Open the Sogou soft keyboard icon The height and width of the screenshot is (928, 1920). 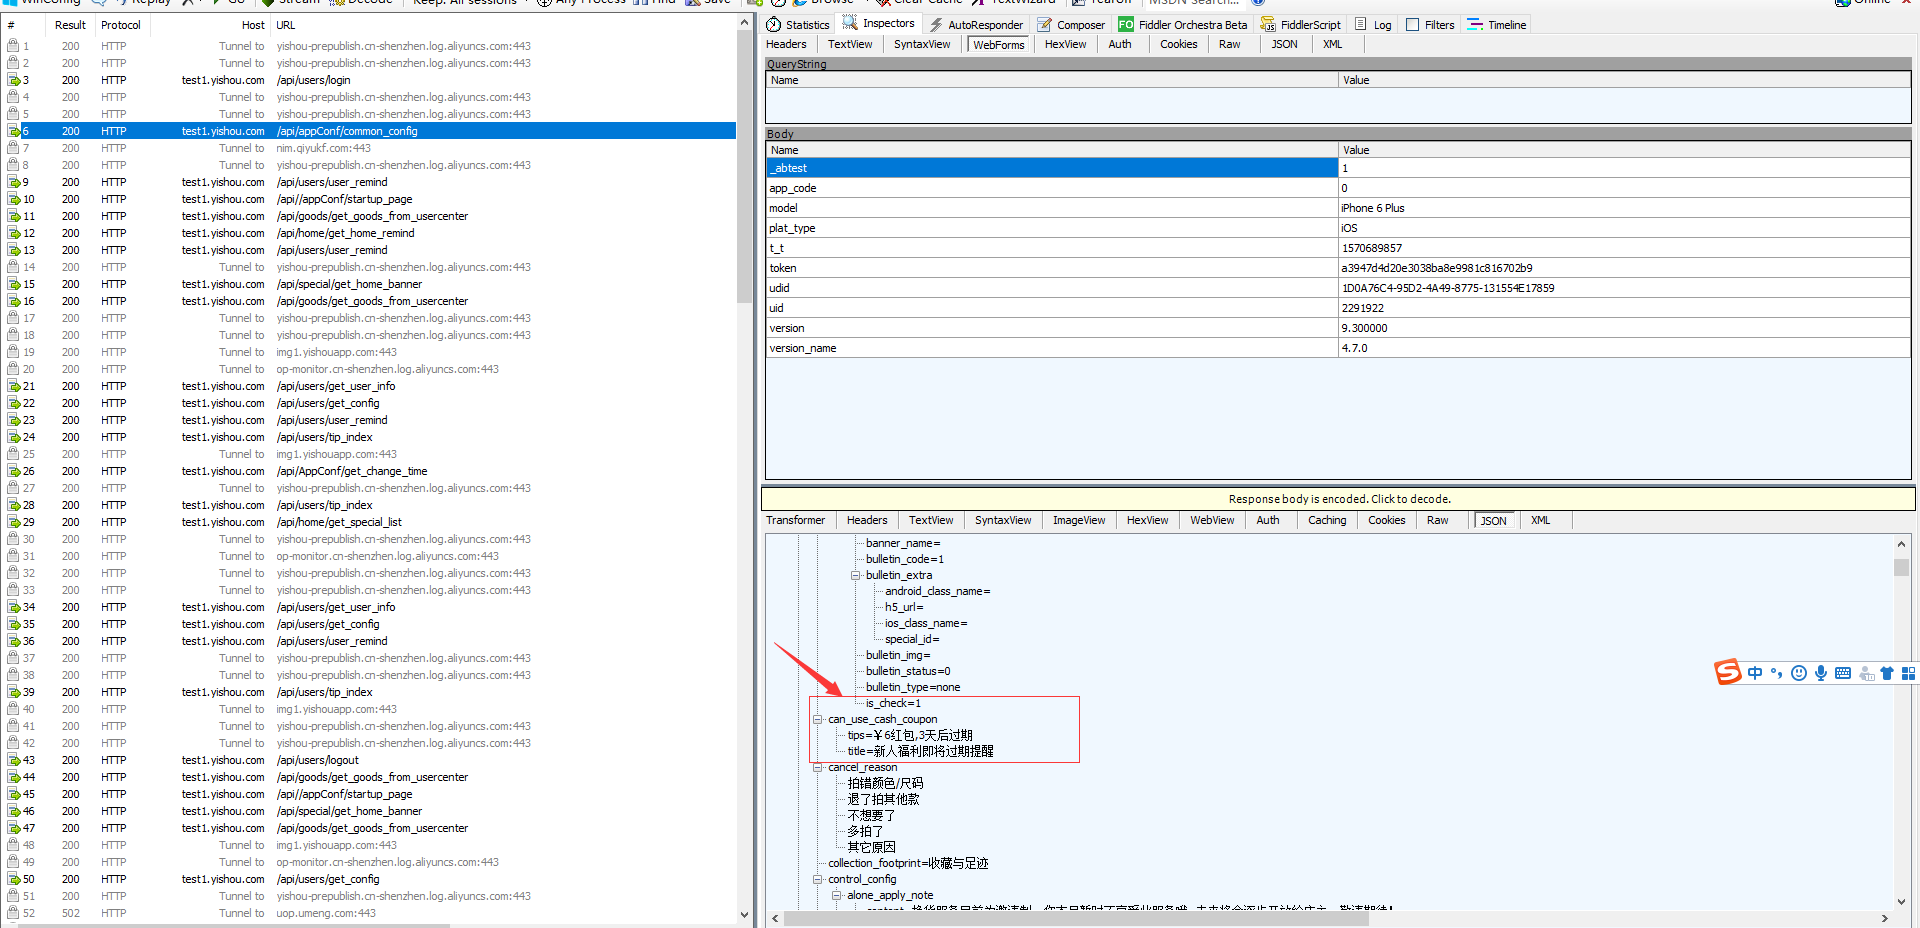(1843, 673)
